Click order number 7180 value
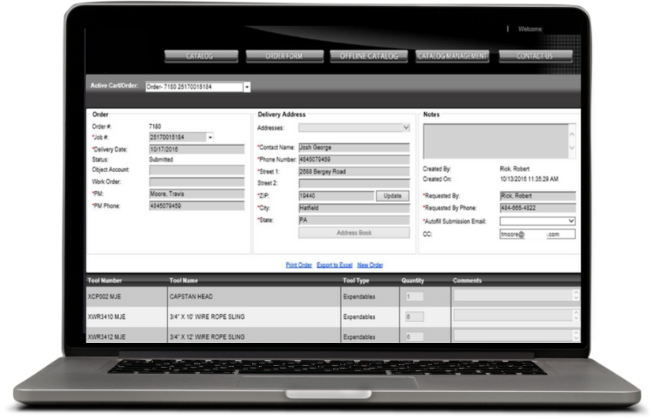The height and width of the screenshot is (419, 653). coord(155,126)
